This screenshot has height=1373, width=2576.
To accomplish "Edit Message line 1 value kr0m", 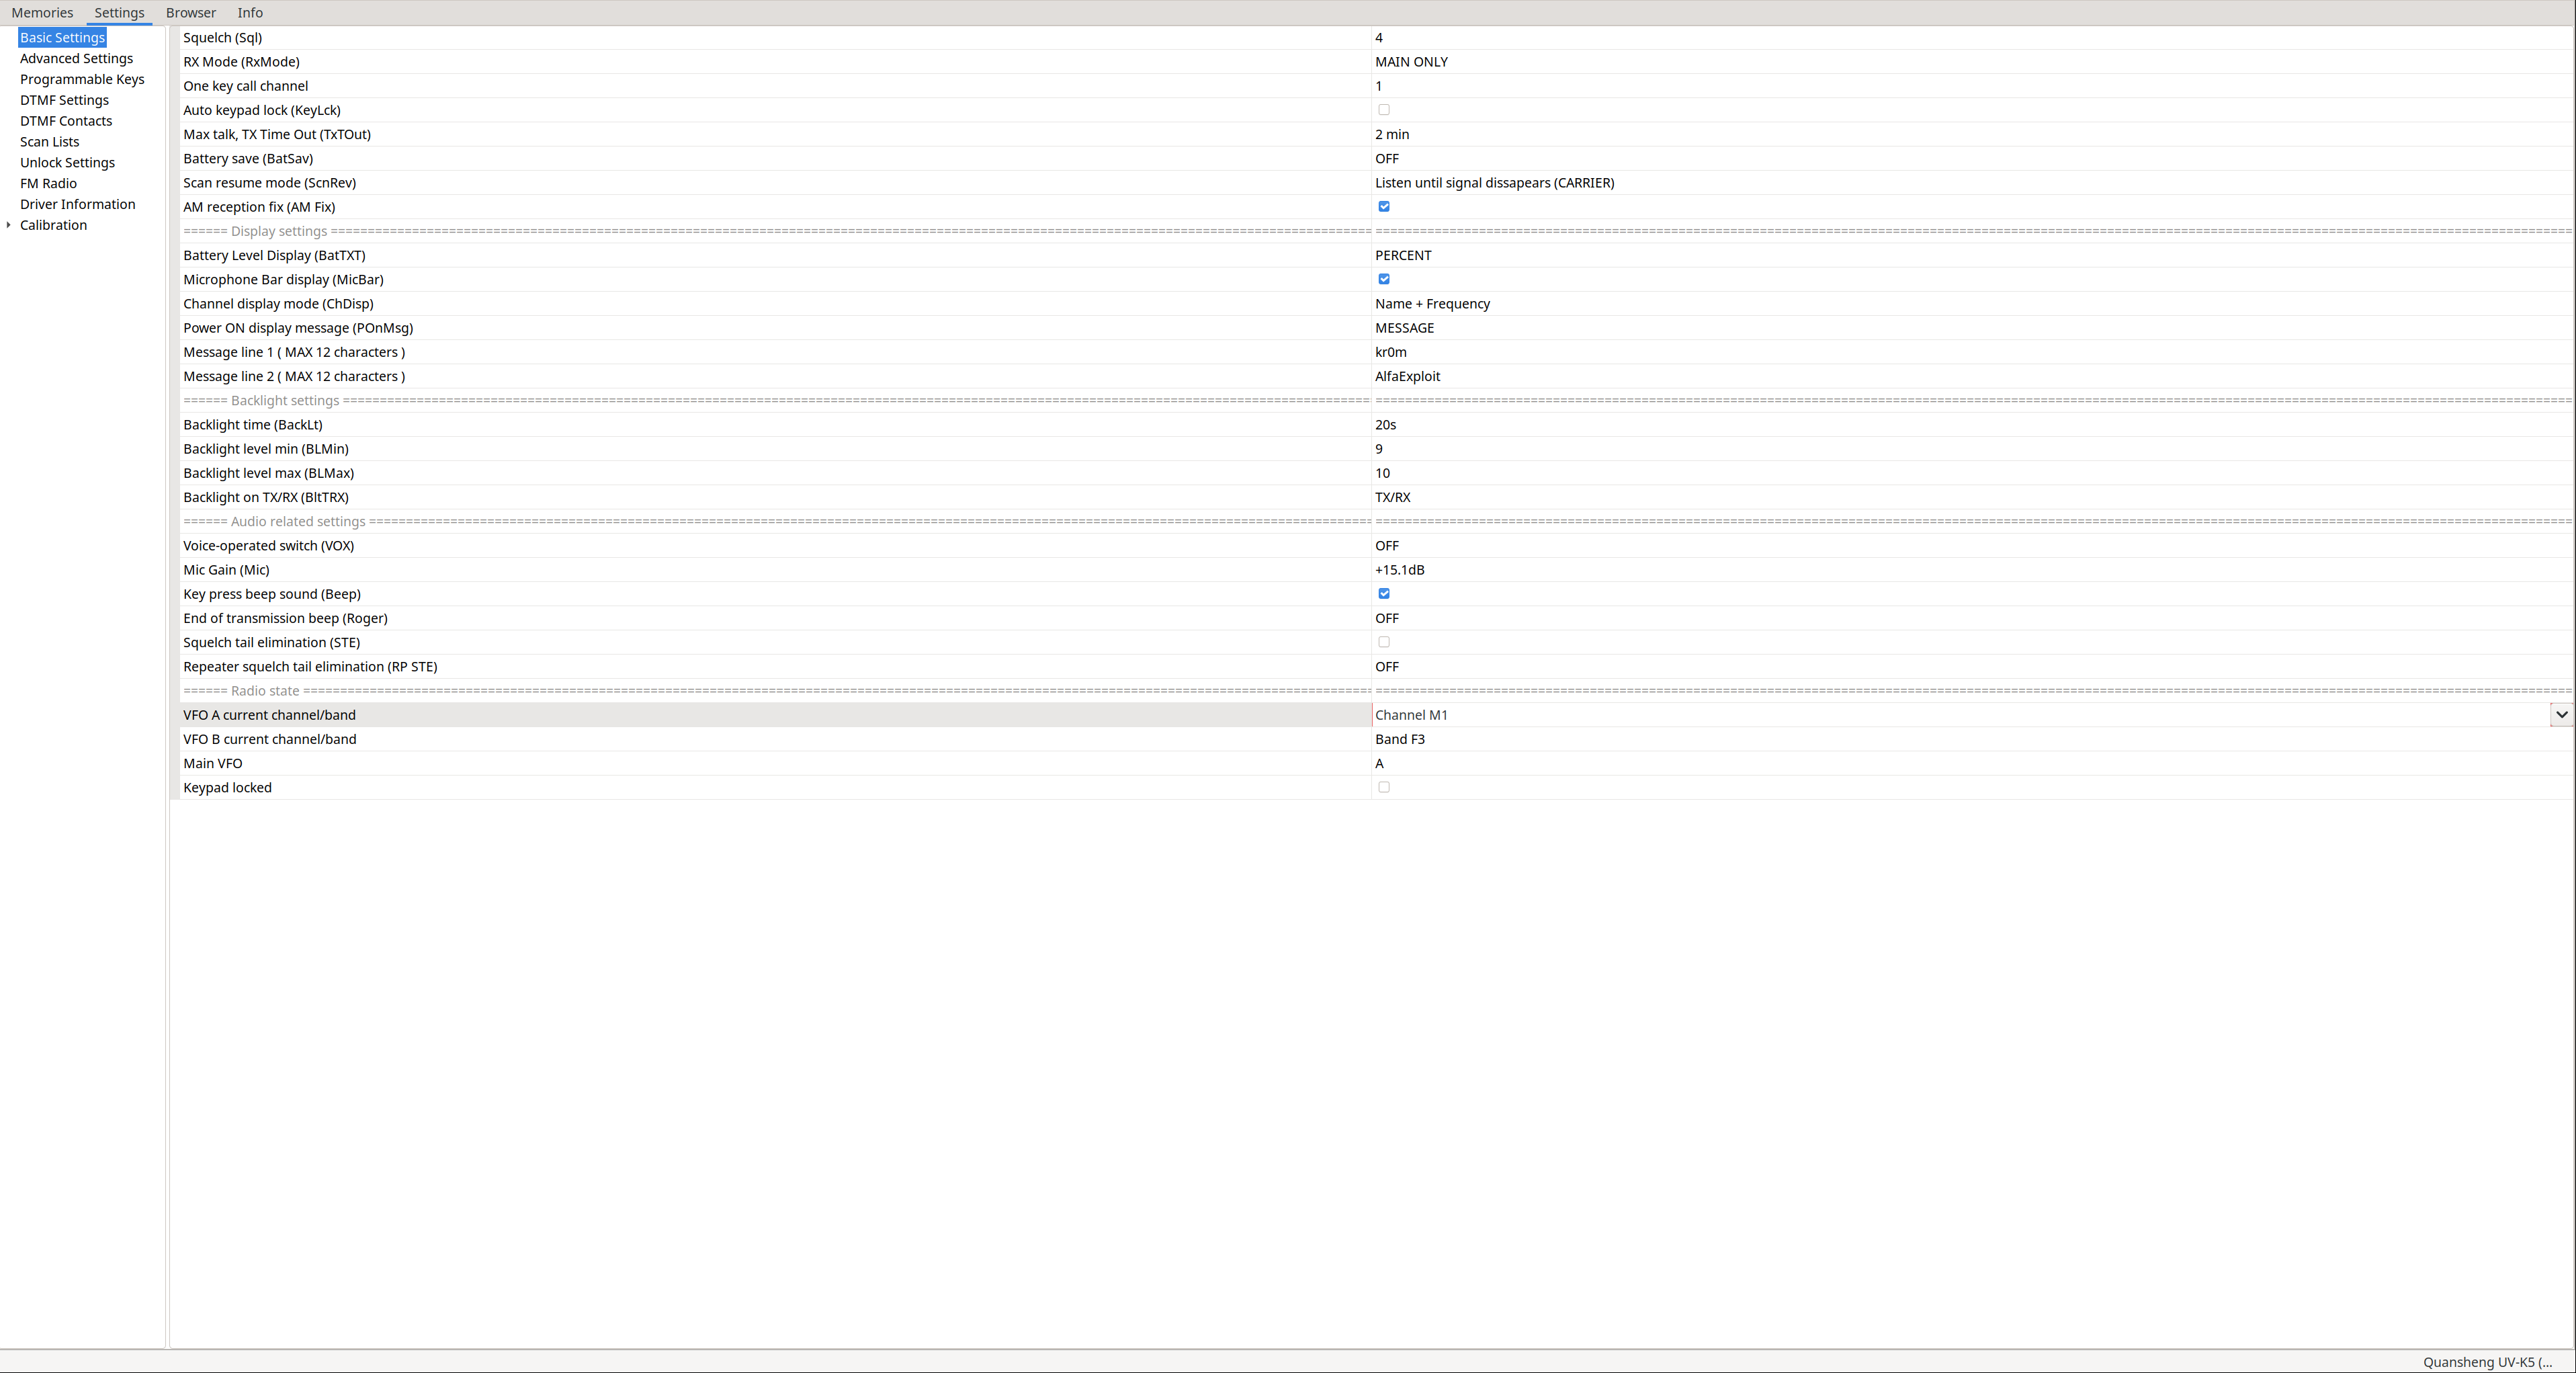I will tap(1390, 353).
